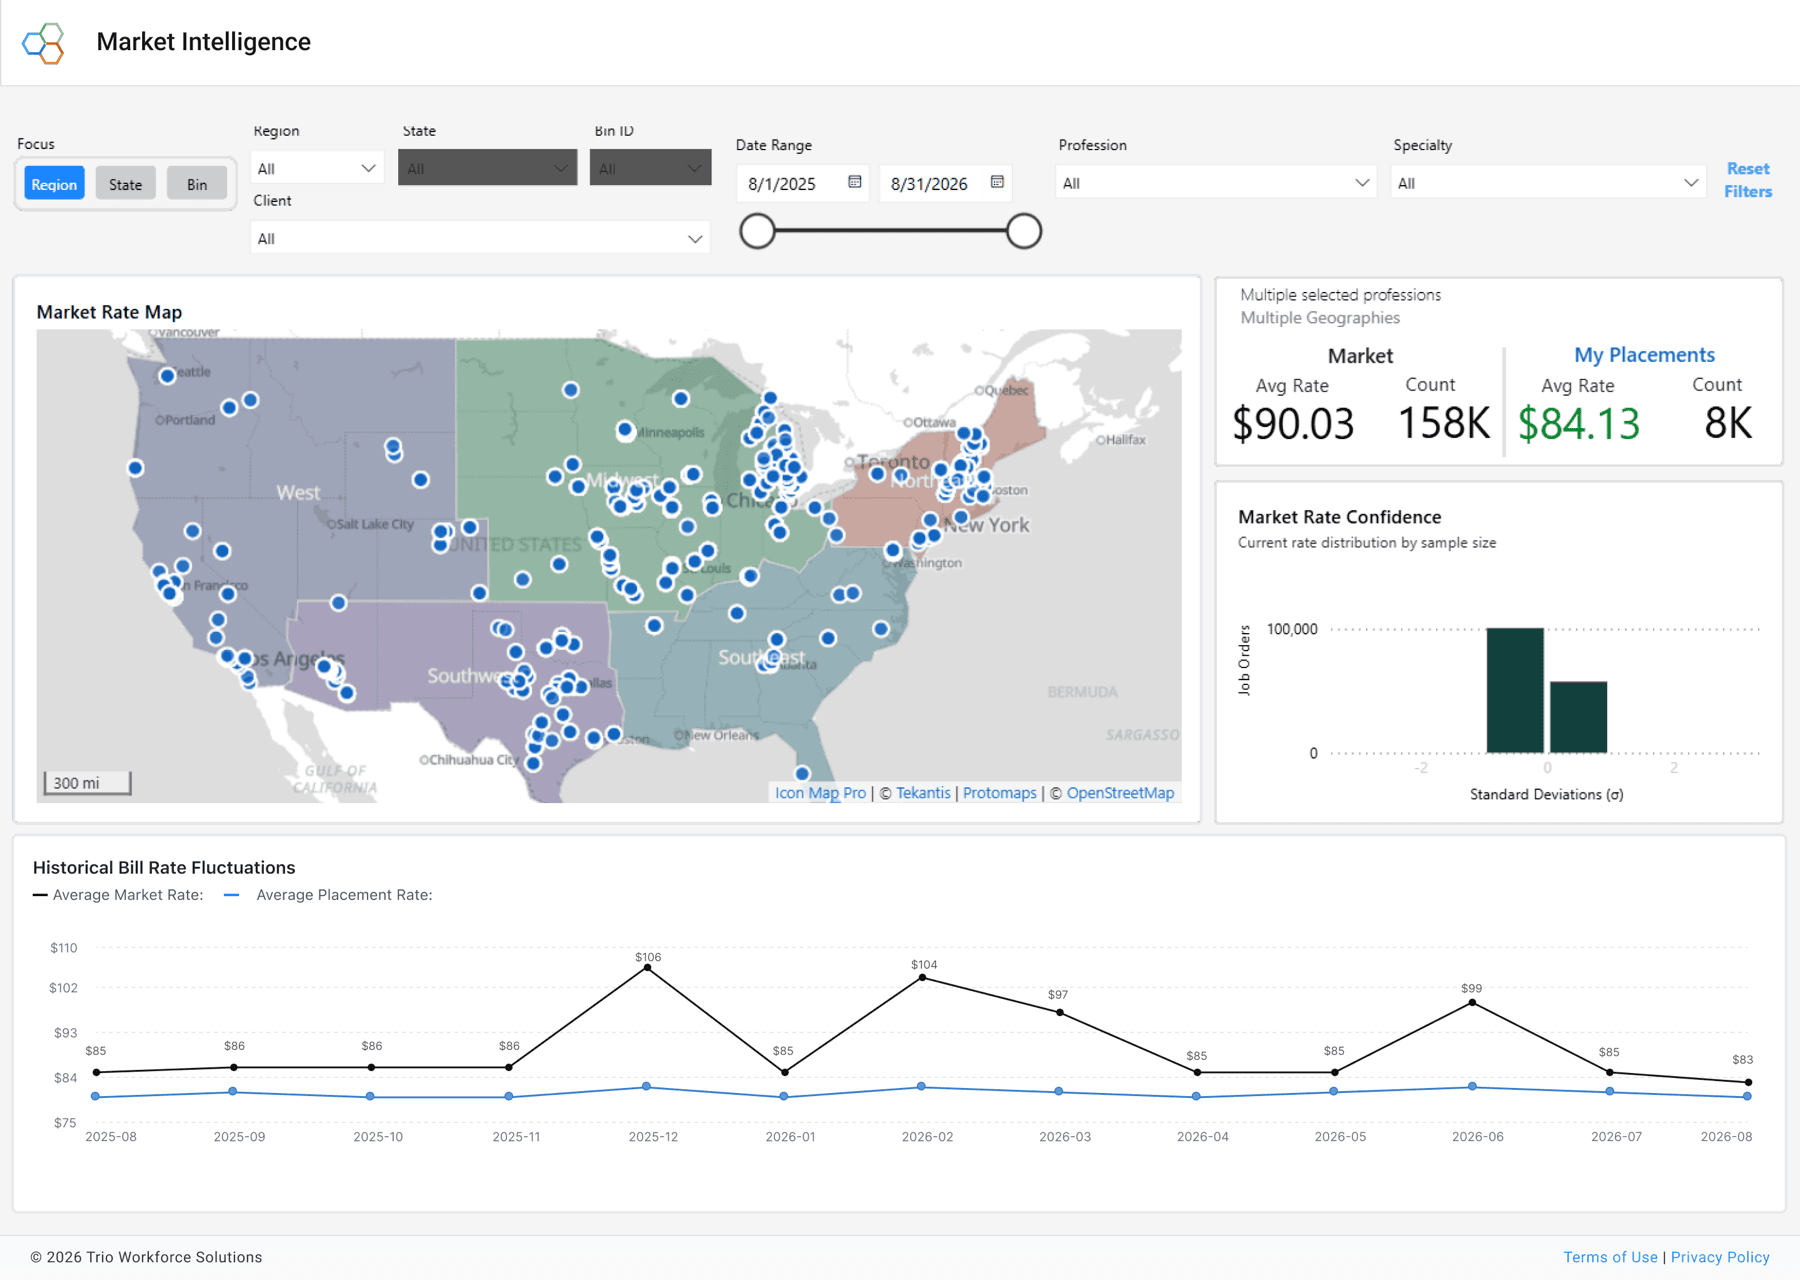This screenshot has width=1800, height=1280.
Task: Click the $90.03 market avg rate value
Action: coord(1293,423)
